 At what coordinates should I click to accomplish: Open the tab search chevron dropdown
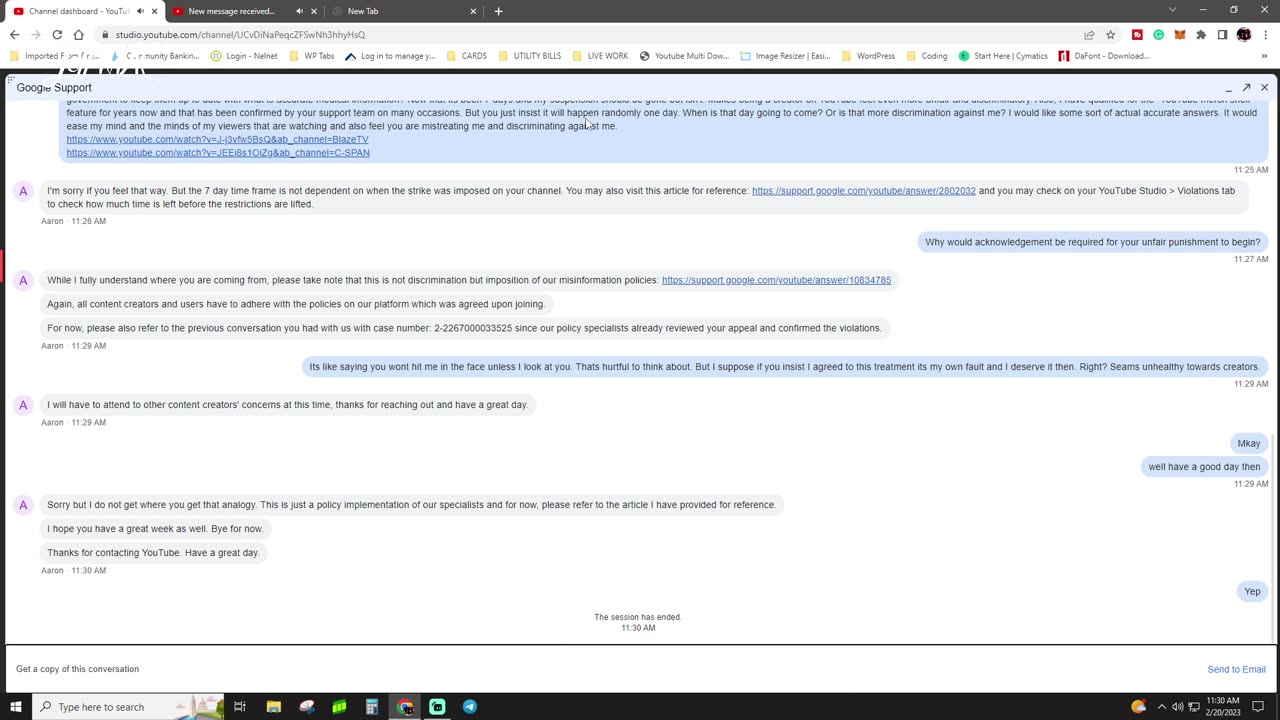(1173, 10)
